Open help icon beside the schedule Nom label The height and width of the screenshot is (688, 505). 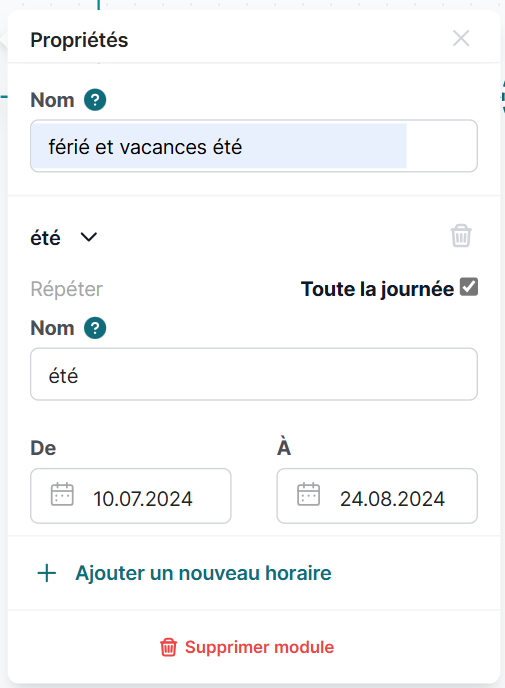click(x=95, y=328)
